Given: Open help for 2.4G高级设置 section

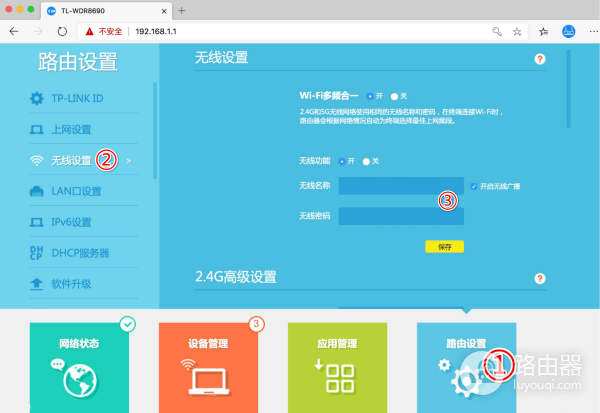Looking at the screenshot, I should tap(540, 278).
